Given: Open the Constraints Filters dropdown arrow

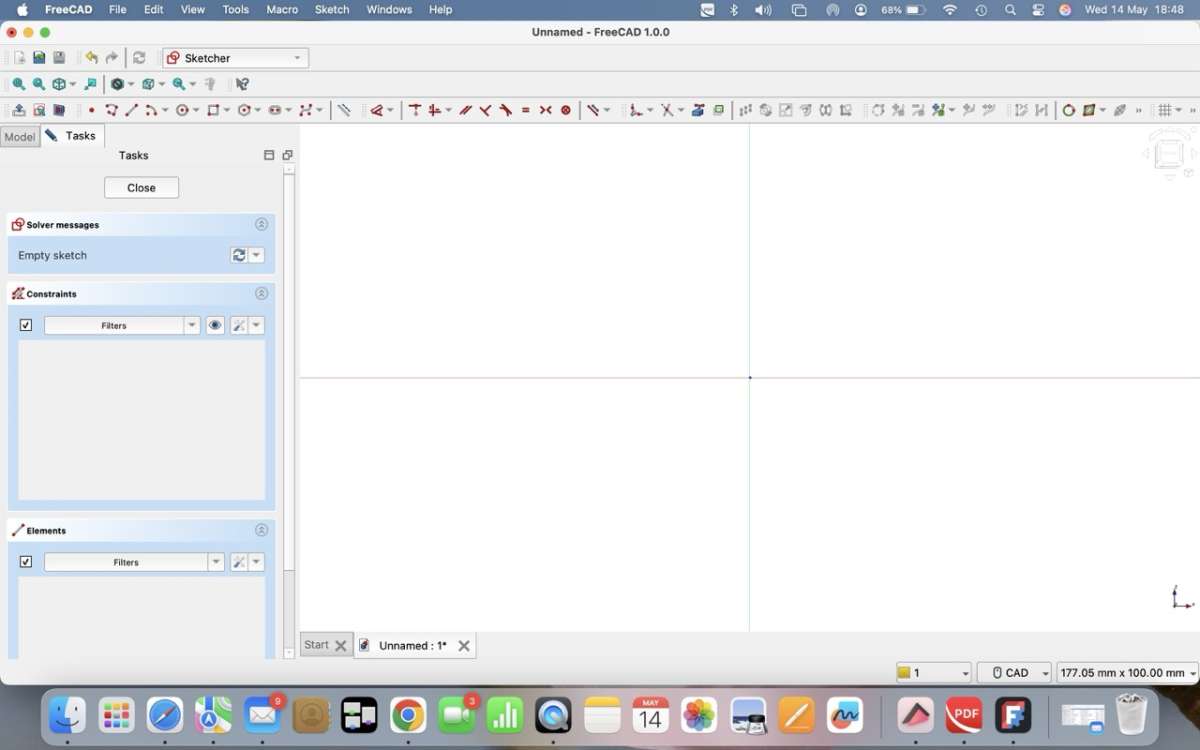Looking at the screenshot, I should [x=192, y=325].
